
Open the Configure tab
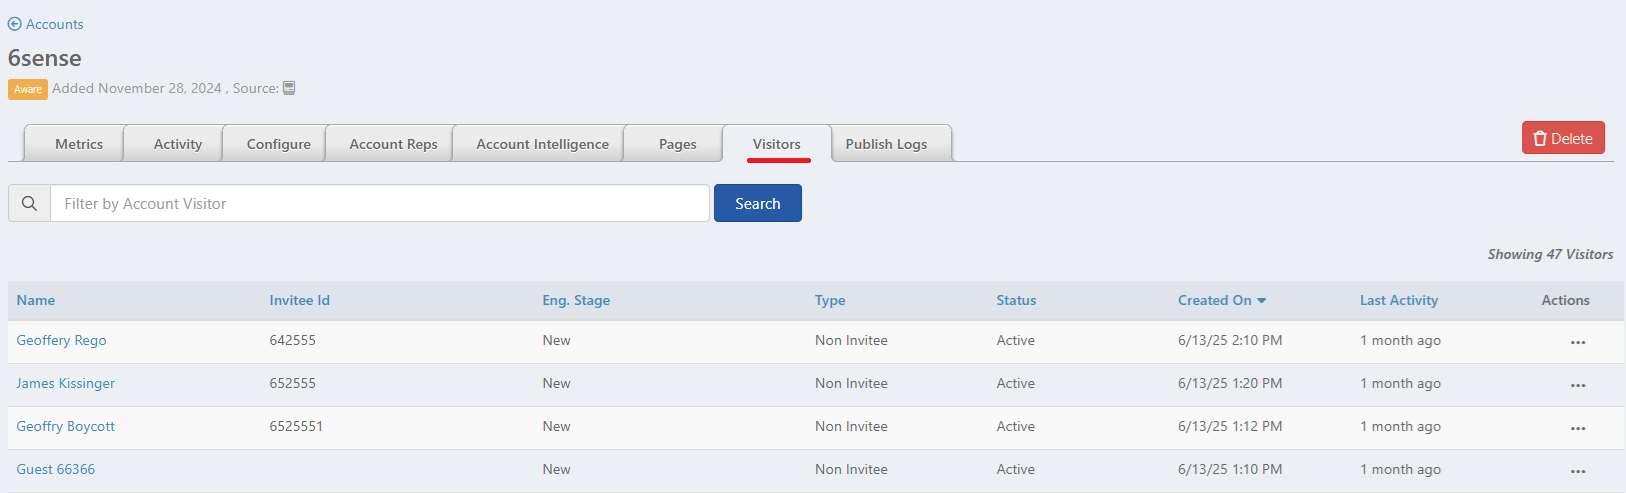[x=279, y=144]
